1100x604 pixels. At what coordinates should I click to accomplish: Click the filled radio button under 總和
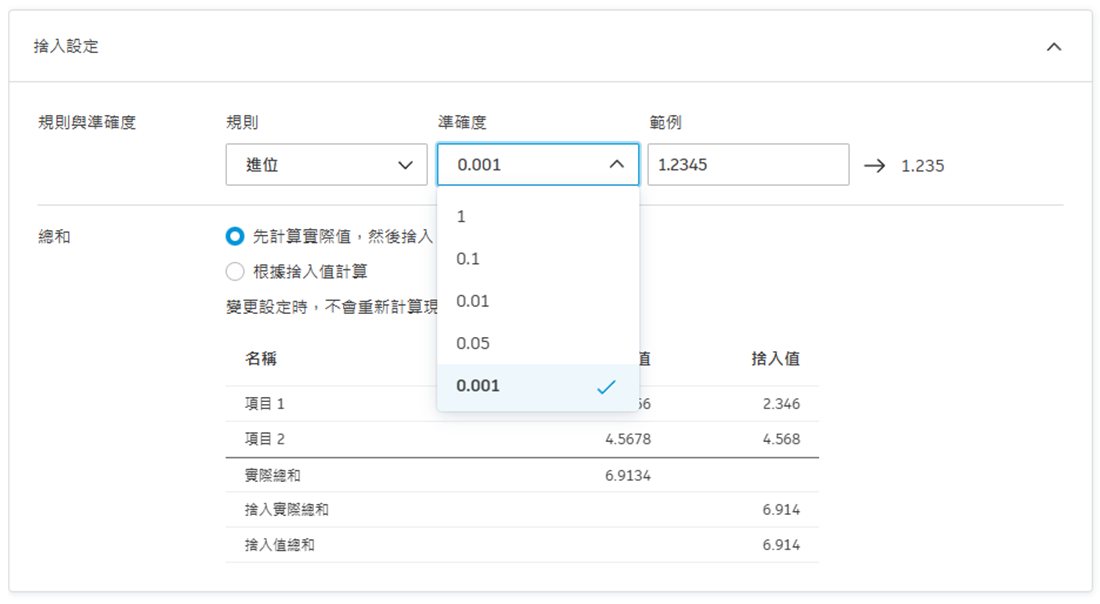pyautogui.click(x=237, y=237)
